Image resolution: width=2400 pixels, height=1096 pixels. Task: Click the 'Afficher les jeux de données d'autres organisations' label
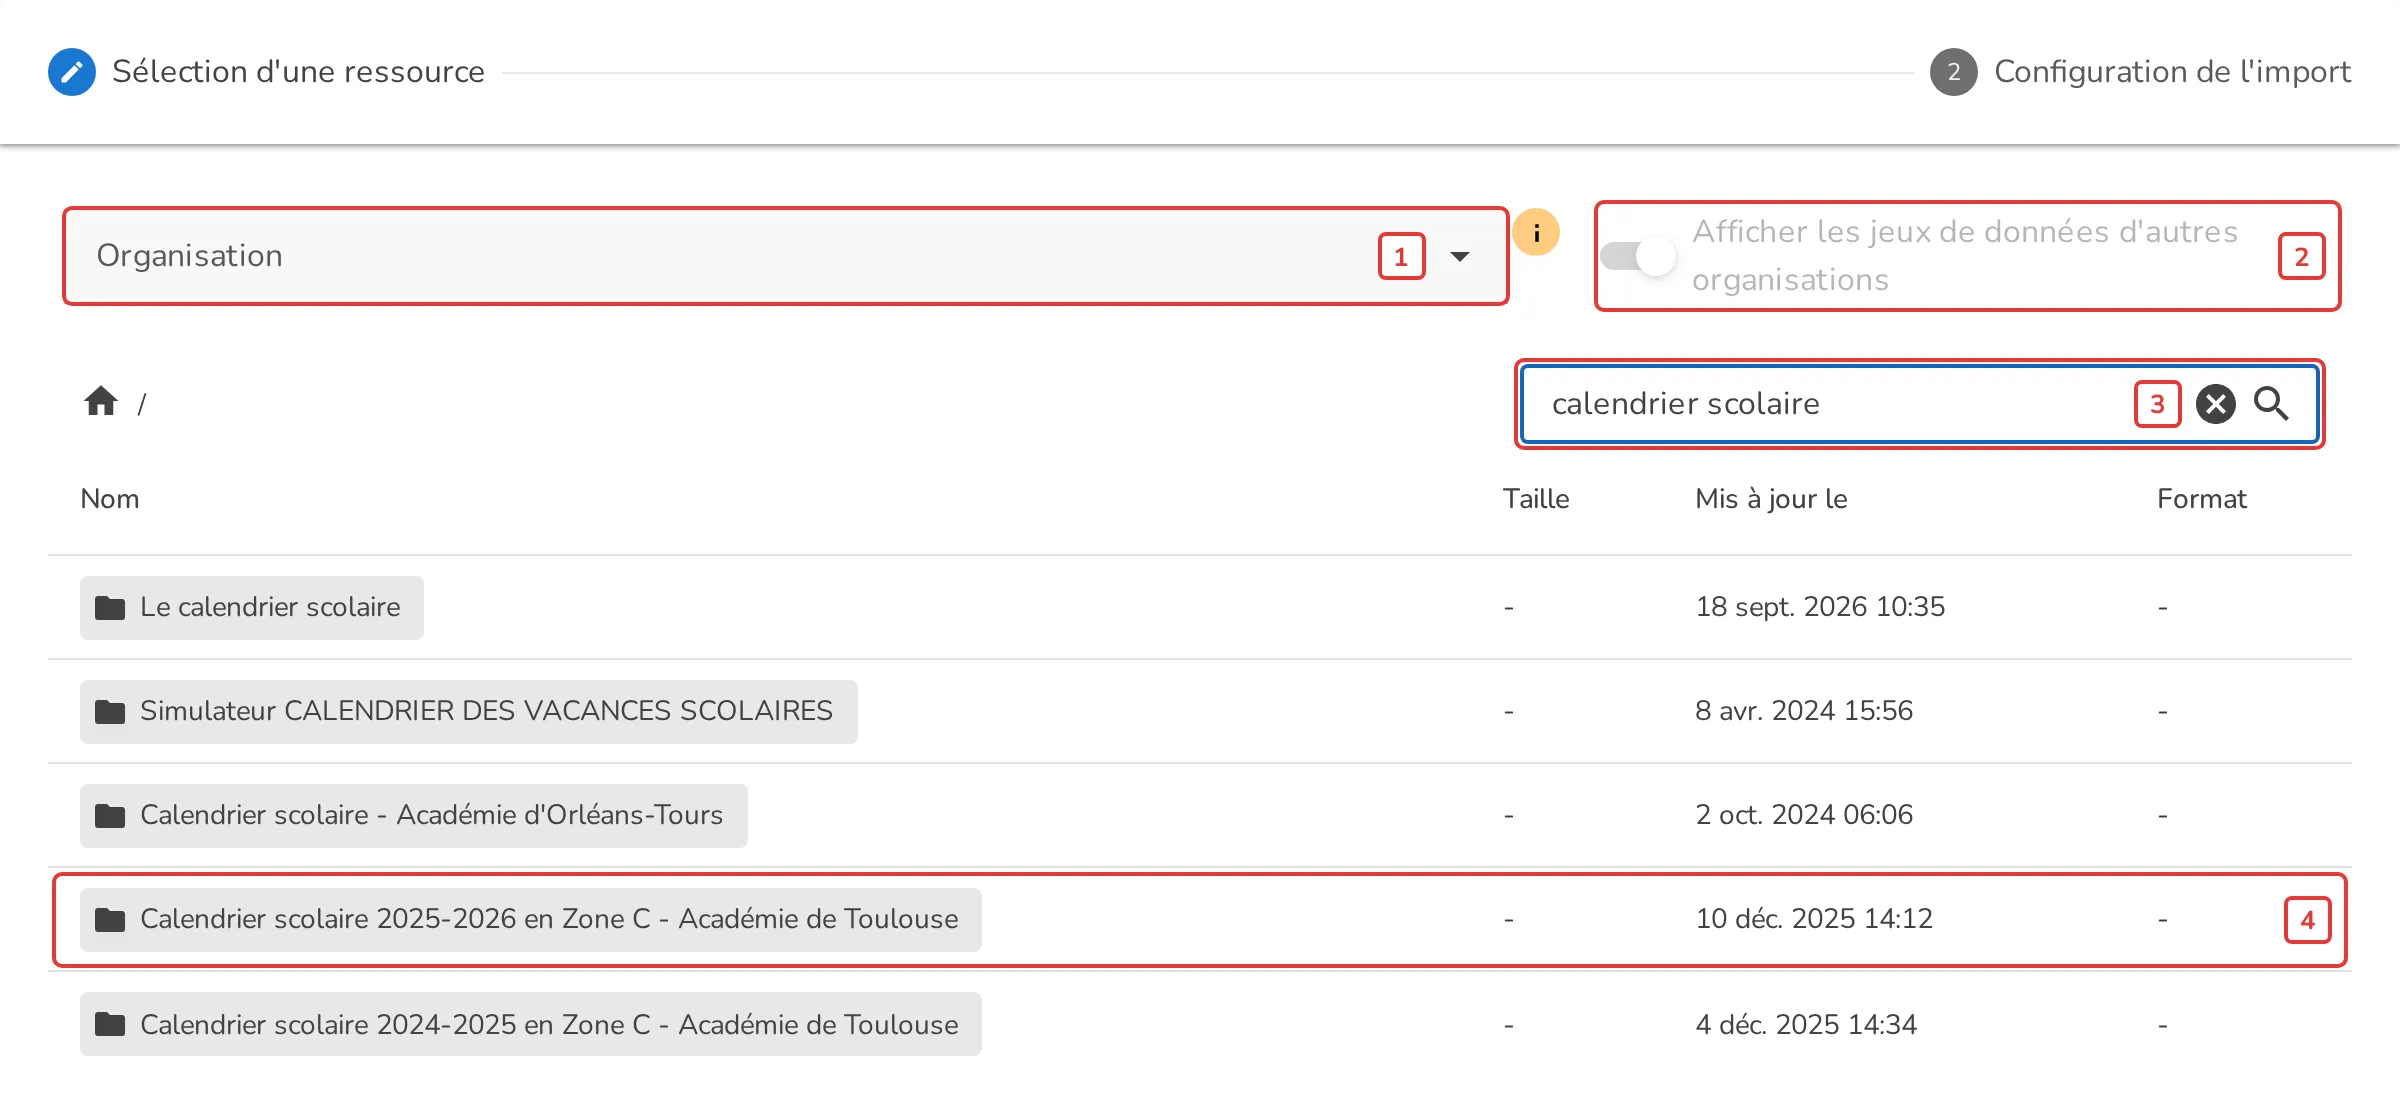1964,256
